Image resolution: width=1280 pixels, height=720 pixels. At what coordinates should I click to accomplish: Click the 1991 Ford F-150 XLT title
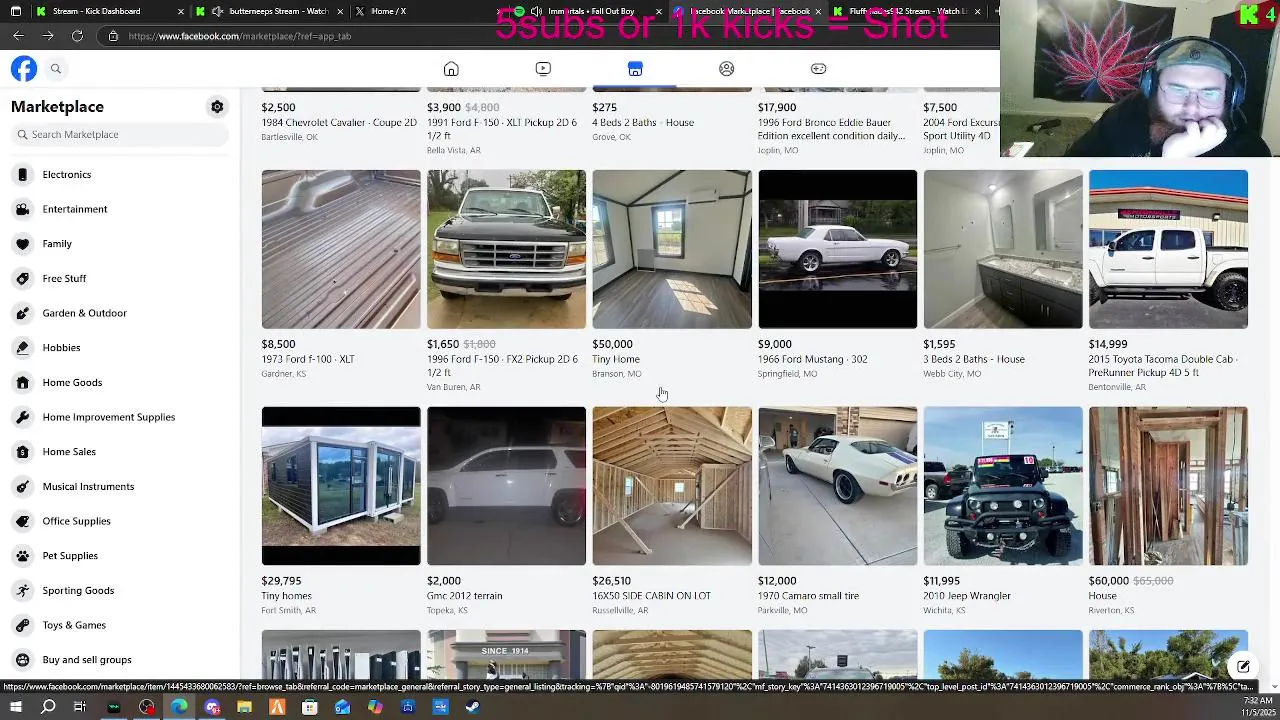(502, 129)
